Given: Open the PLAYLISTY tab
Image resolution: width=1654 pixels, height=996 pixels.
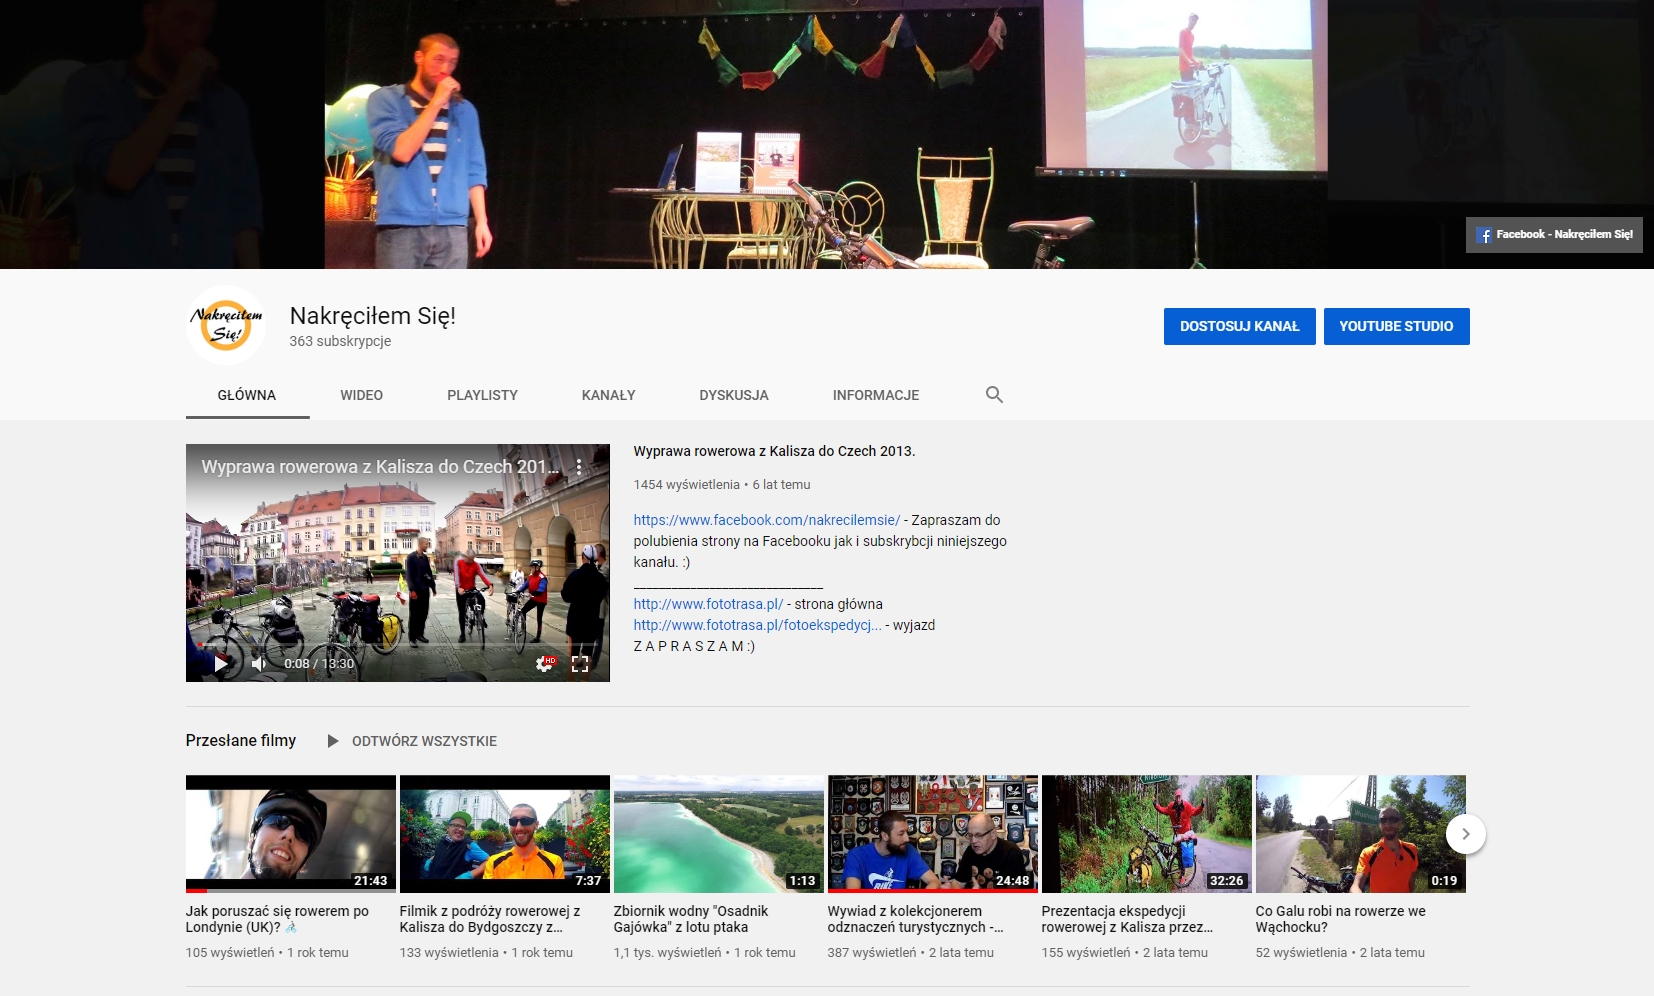Looking at the screenshot, I should [x=482, y=395].
